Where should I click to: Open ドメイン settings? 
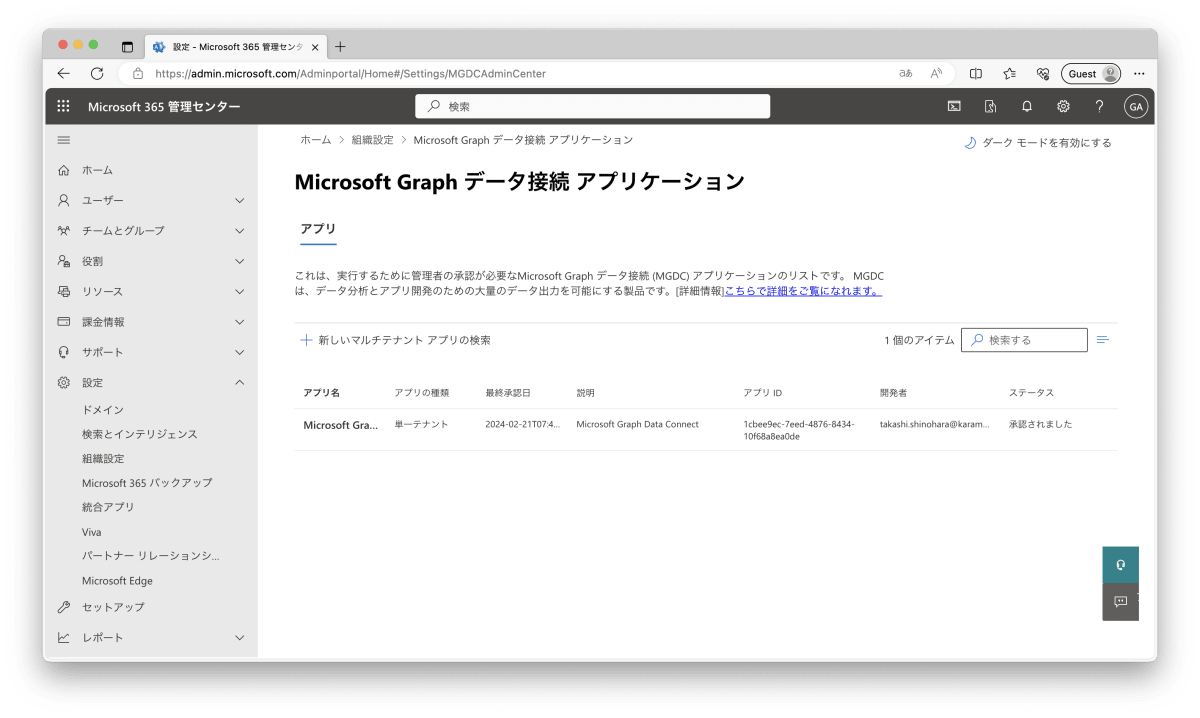[x=103, y=410]
